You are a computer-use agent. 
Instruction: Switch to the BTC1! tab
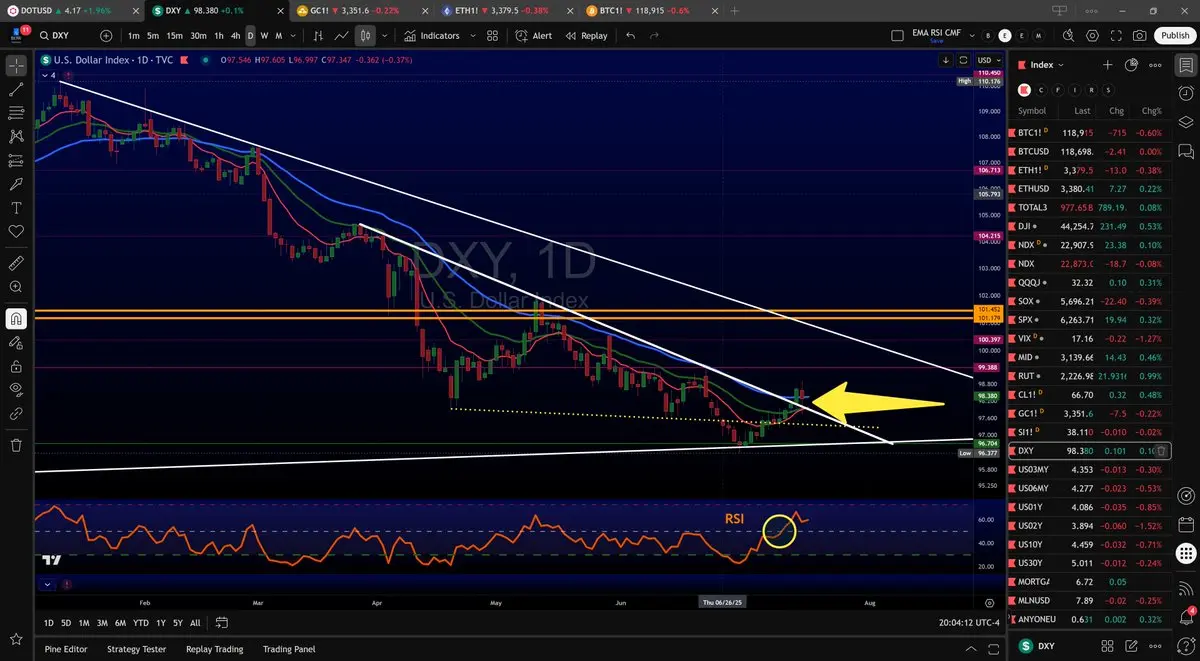(x=651, y=10)
